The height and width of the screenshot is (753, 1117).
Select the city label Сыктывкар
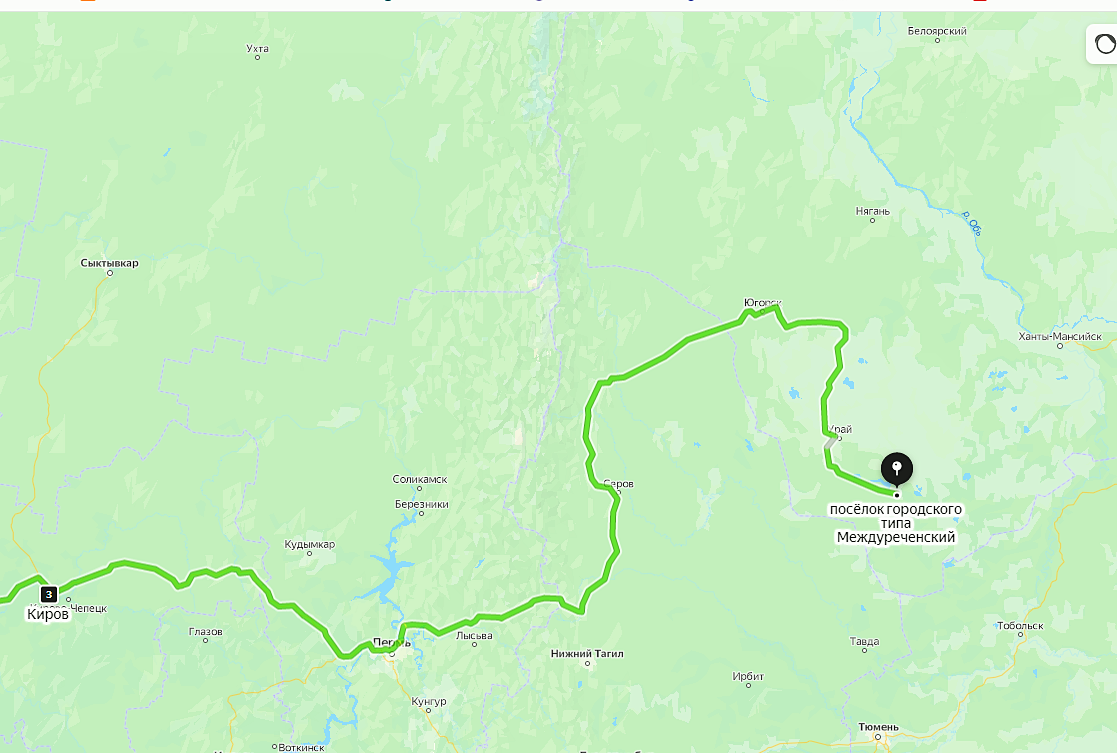point(110,263)
